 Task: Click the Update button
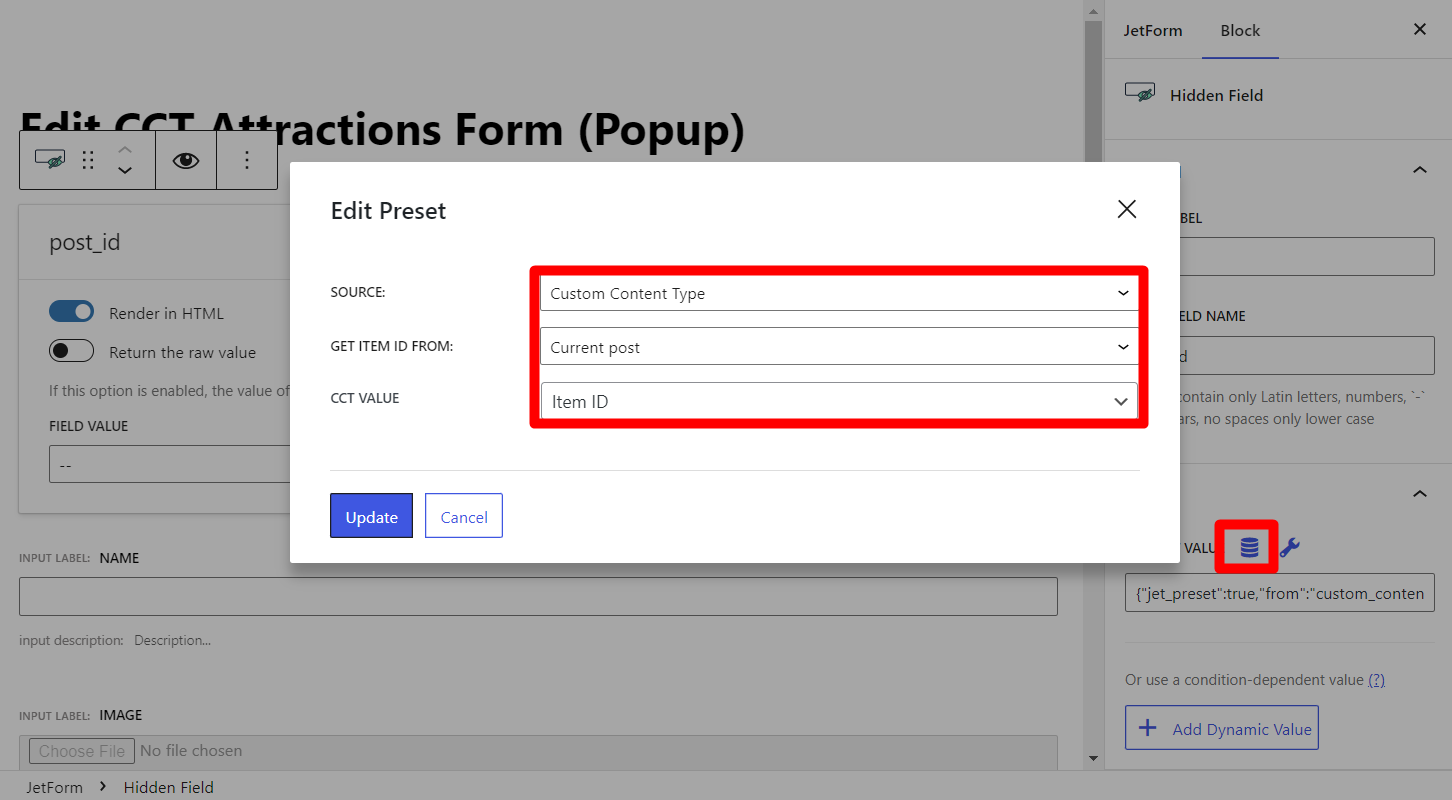371,516
